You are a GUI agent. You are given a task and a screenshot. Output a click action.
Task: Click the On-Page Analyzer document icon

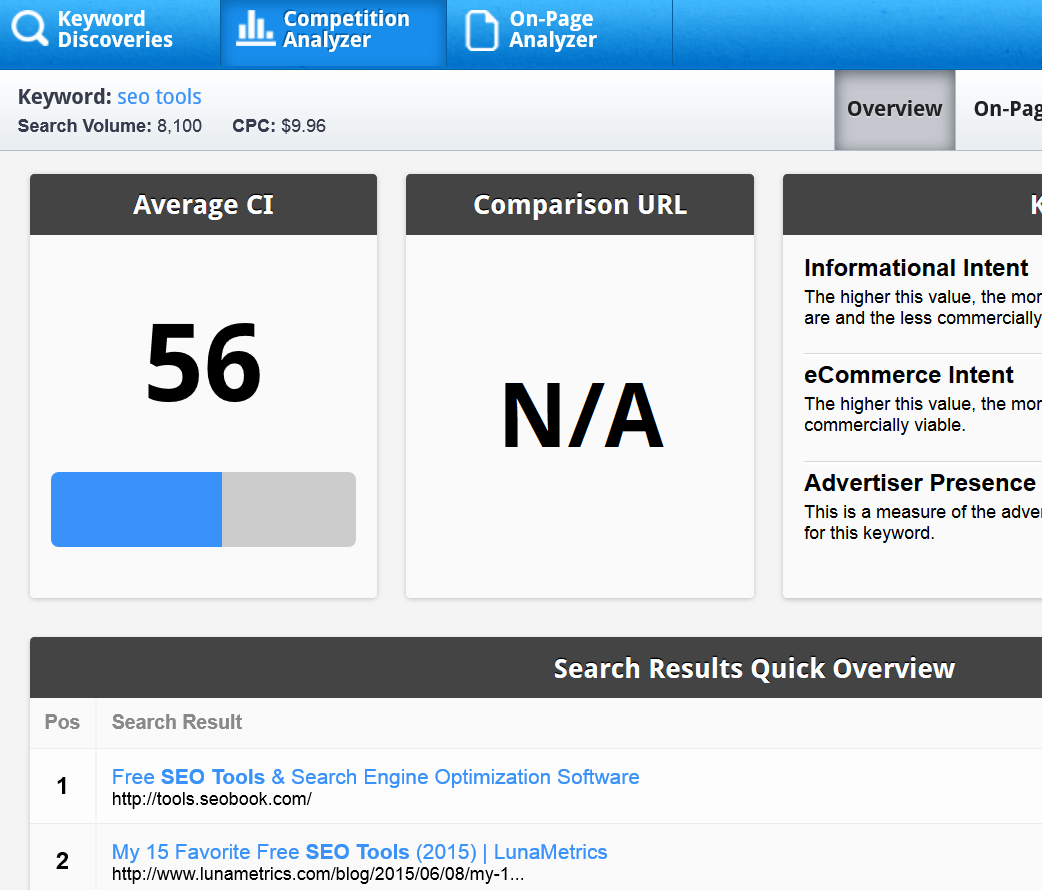(481, 31)
